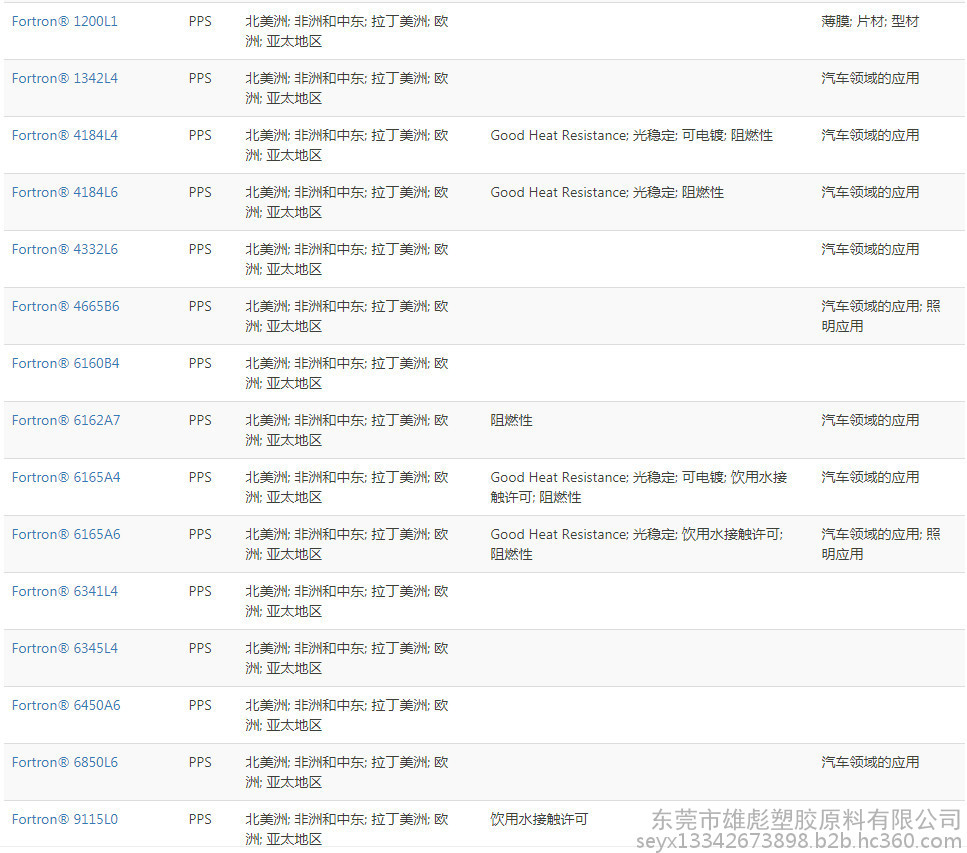Open the Fortron® 6160B4 product link
Image resolution: width=967 pixels, height=853 pixels.
pos(65,363)
